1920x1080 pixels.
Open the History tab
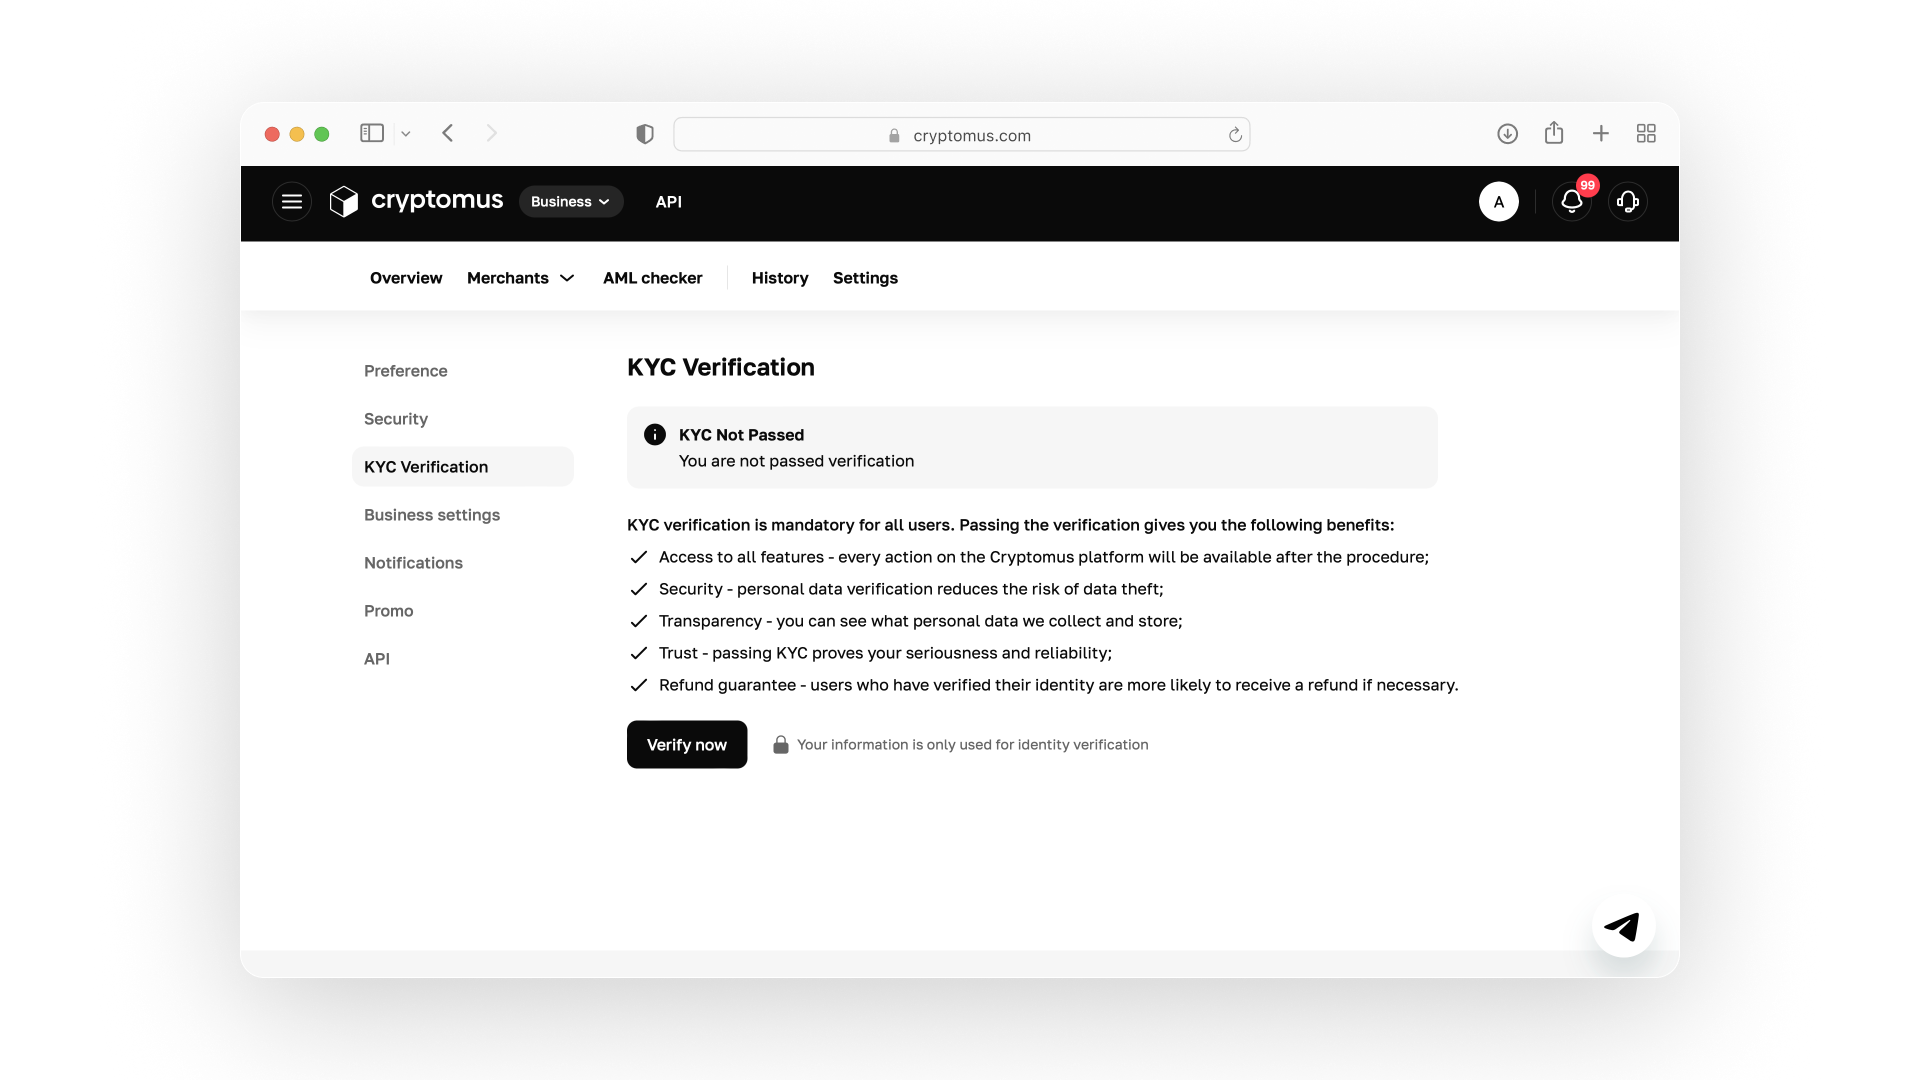point(780,278)
